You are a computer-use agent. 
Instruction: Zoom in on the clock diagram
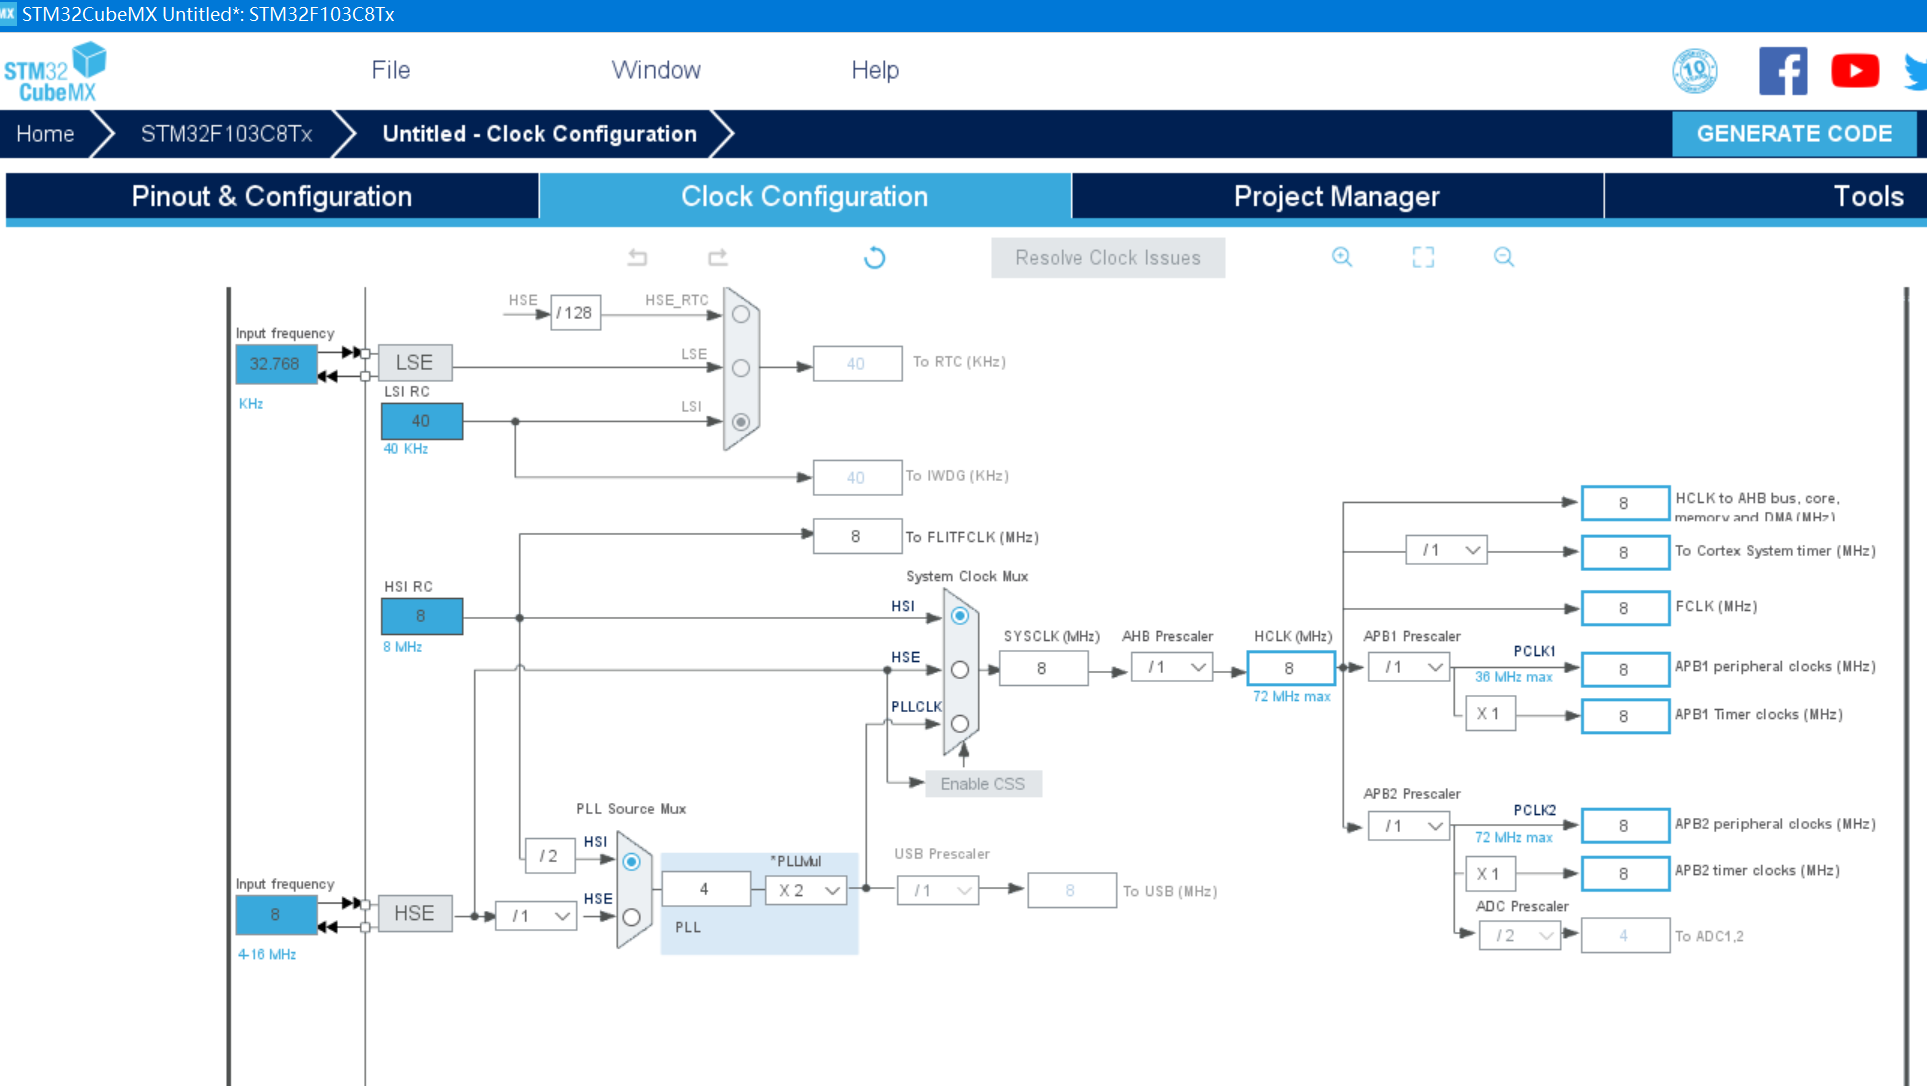tap(1342, 257)
